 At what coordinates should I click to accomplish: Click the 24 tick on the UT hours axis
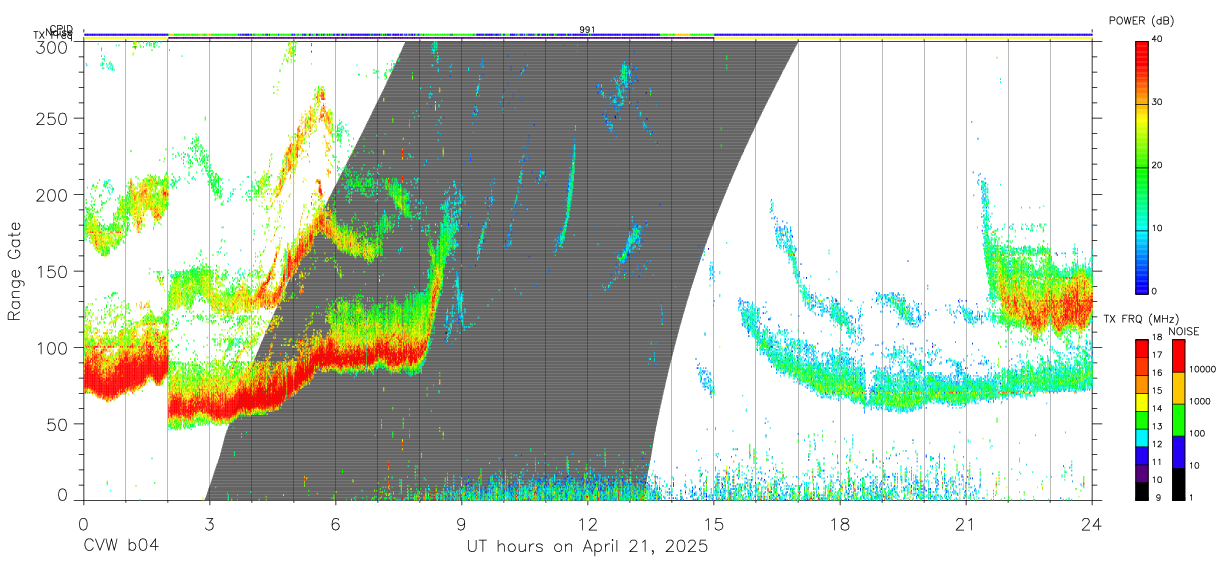[x=1092, y=522]
